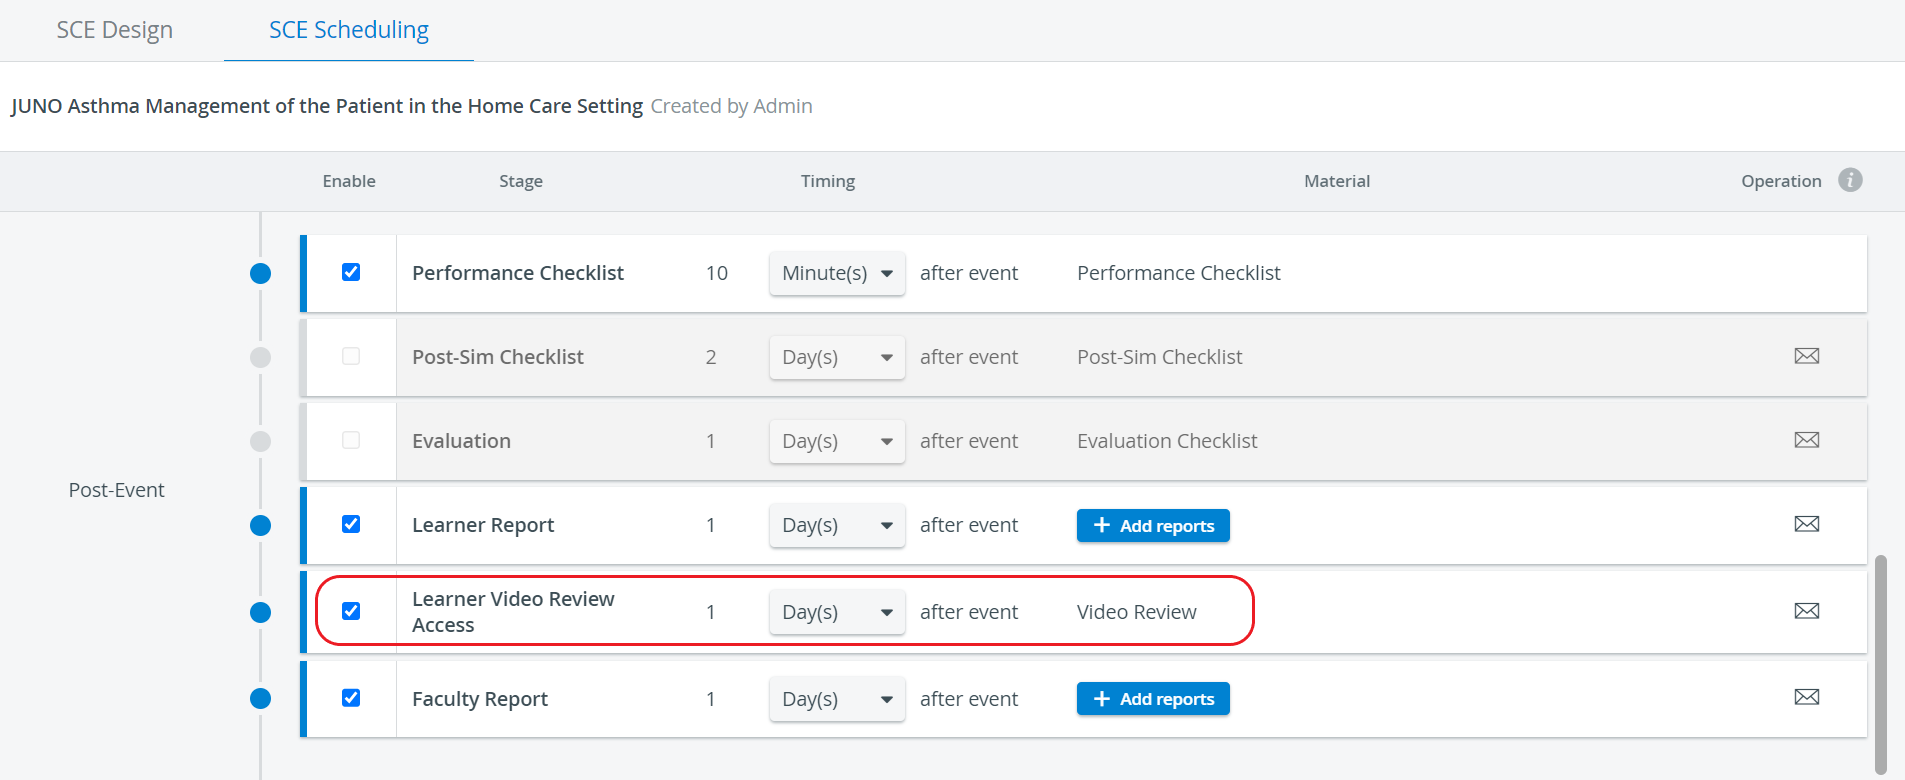Click the vertical page scrollbar

point(1881,664)
